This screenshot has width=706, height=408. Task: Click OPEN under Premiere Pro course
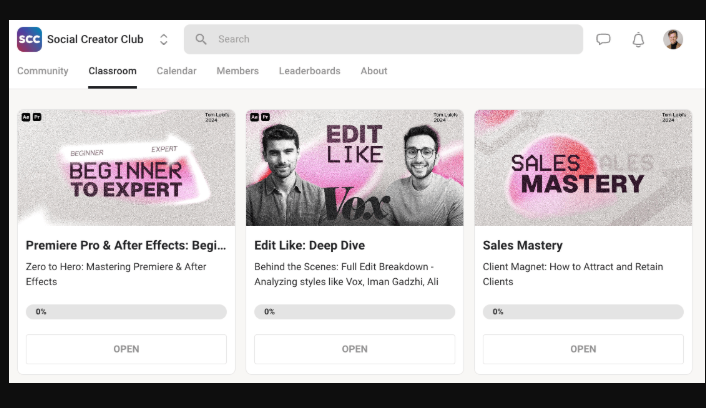point(126,349)
